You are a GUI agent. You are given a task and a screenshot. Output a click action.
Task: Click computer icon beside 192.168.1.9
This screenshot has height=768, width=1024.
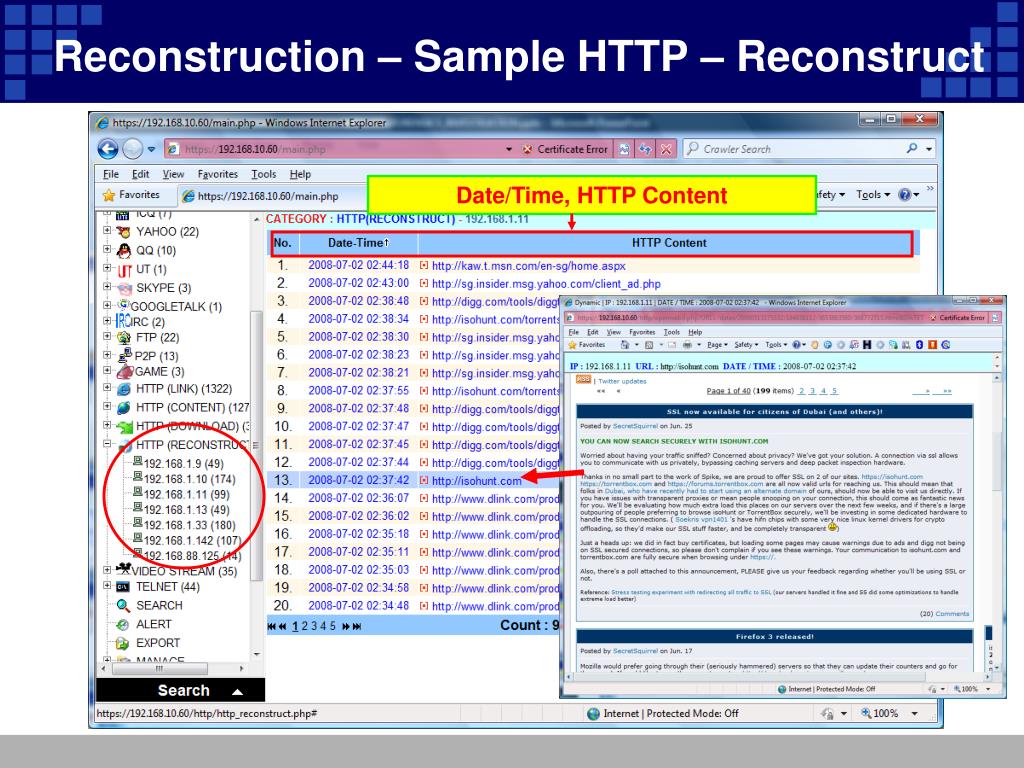click(x=138, y=461)
